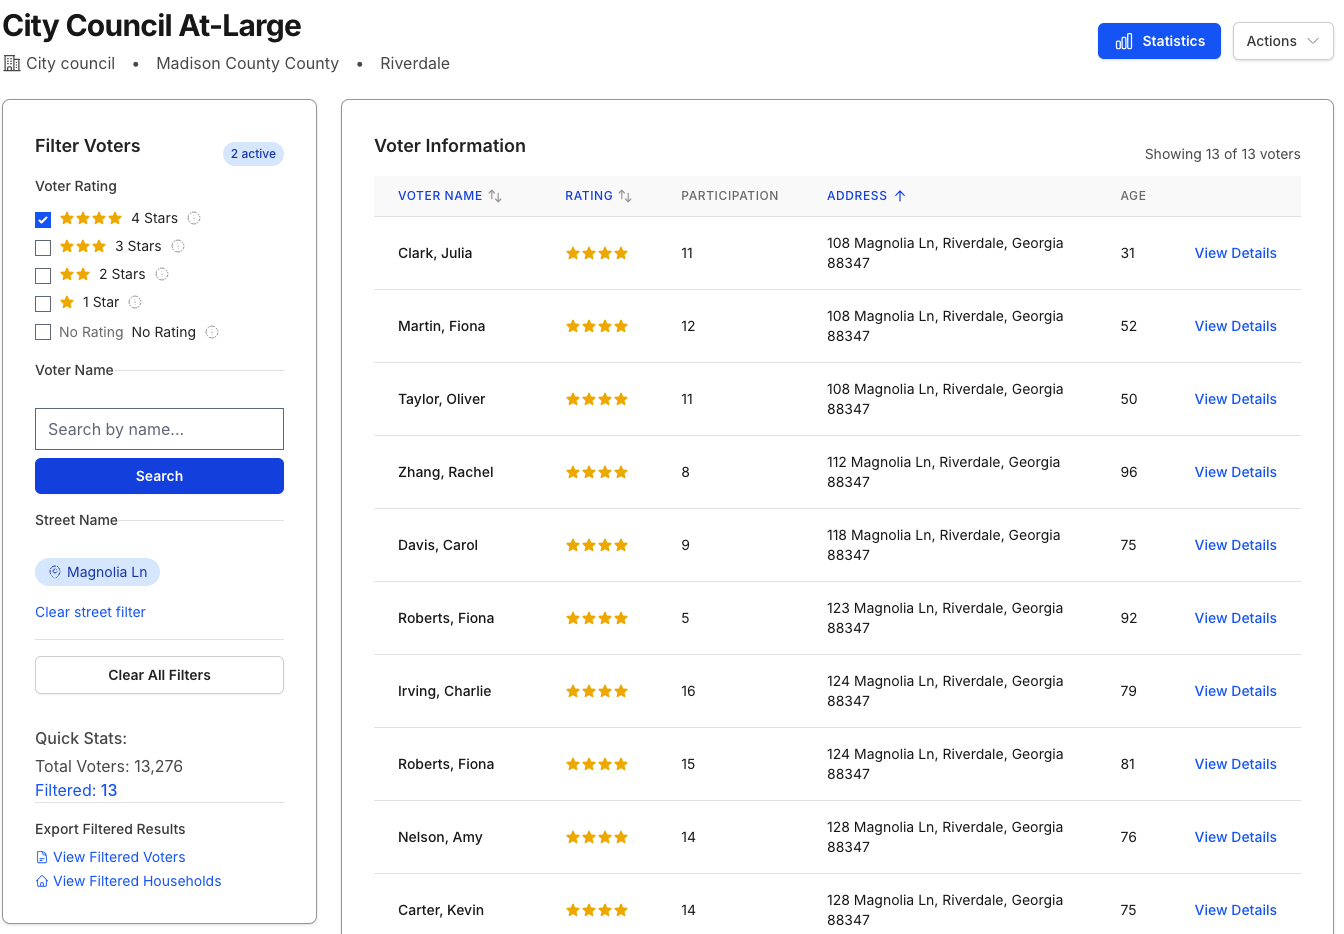Image resolution: width=1344 pixels, height=934 pixels.
Task: Click the info icon beside 4 Stars
Action: pos(194,218)
